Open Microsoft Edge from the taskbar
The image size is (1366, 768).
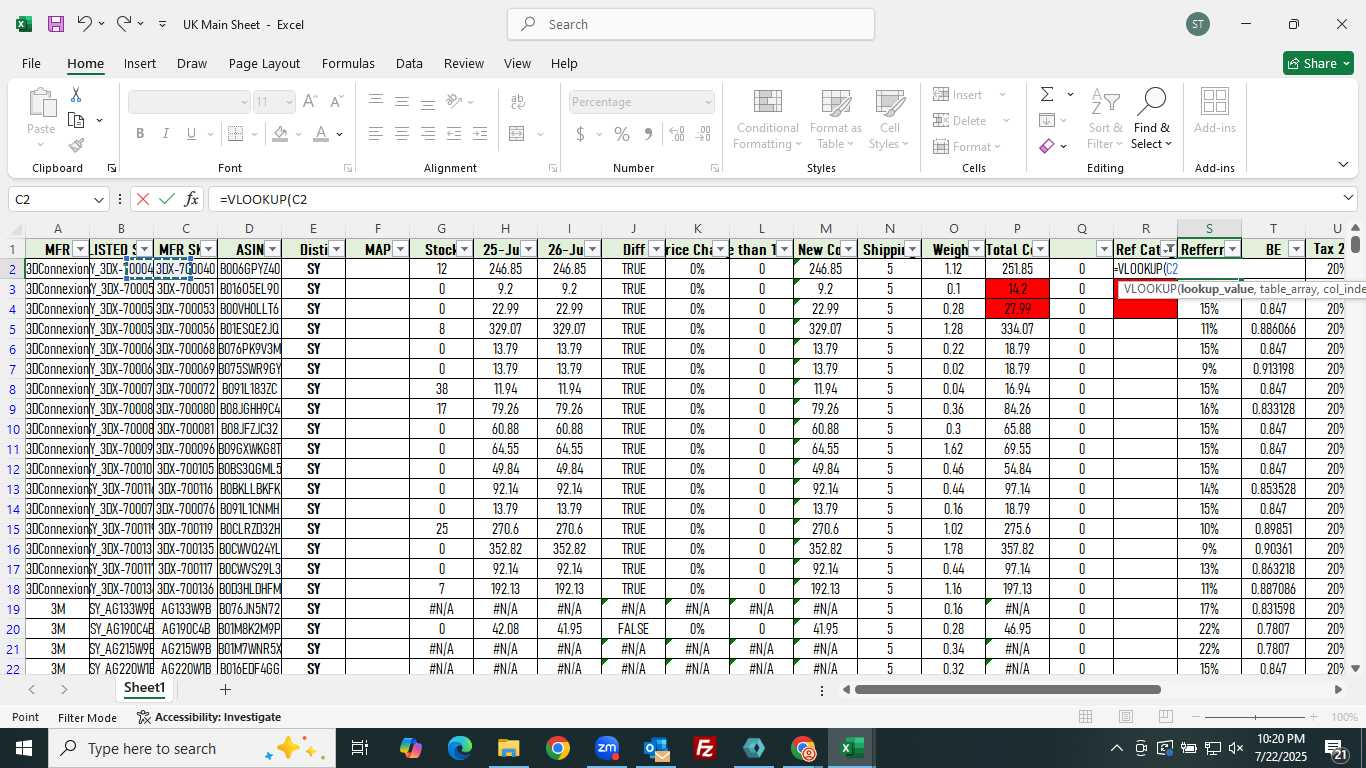pos(459,748)
